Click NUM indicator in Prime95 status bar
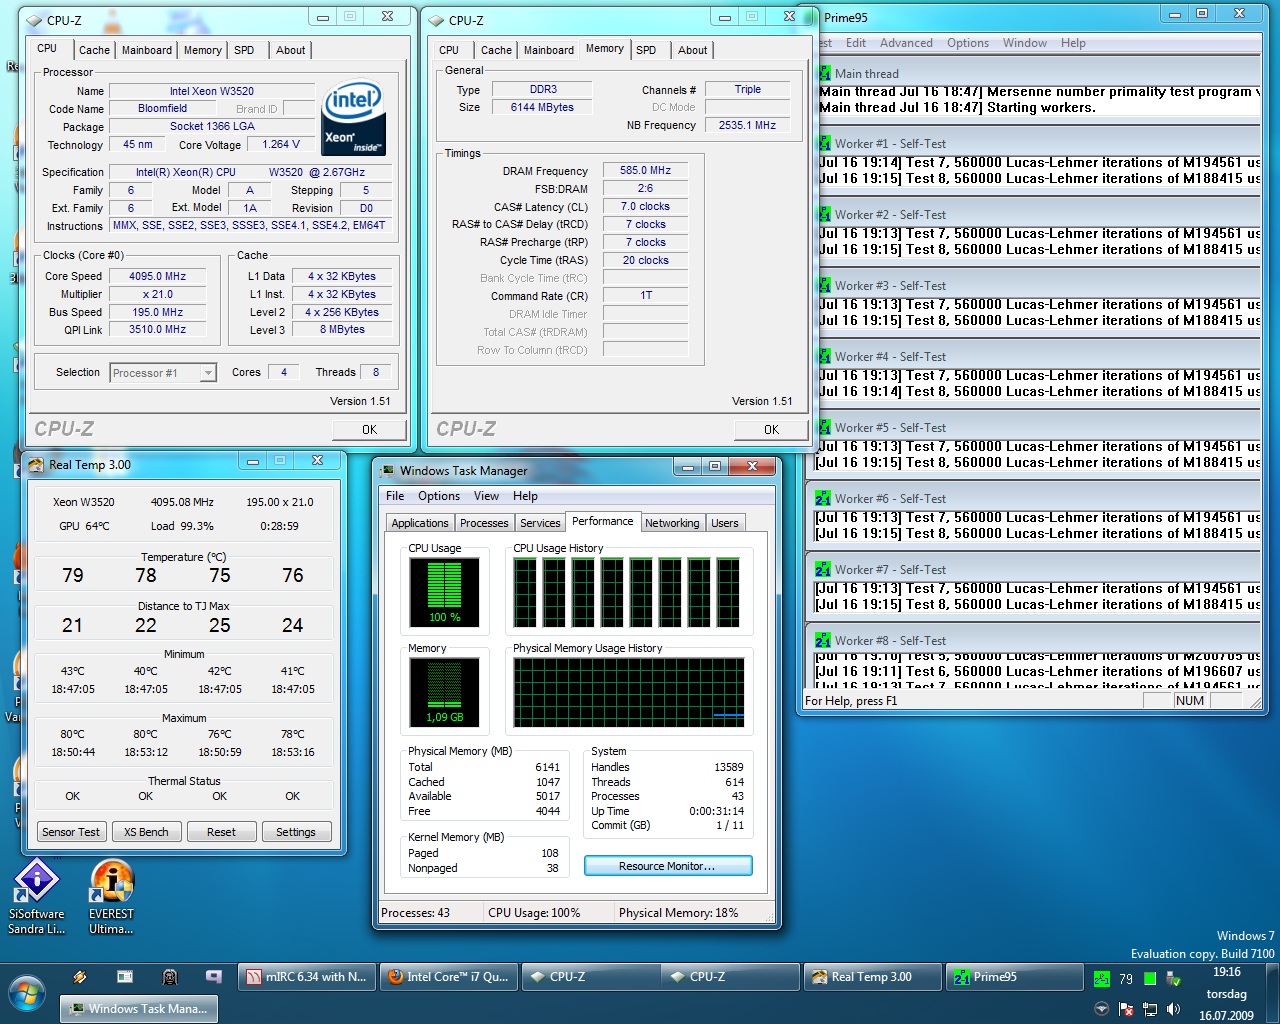The height and width of the screenshot is (1024, 1280). pyautogui.click(x=1190, y=701)
